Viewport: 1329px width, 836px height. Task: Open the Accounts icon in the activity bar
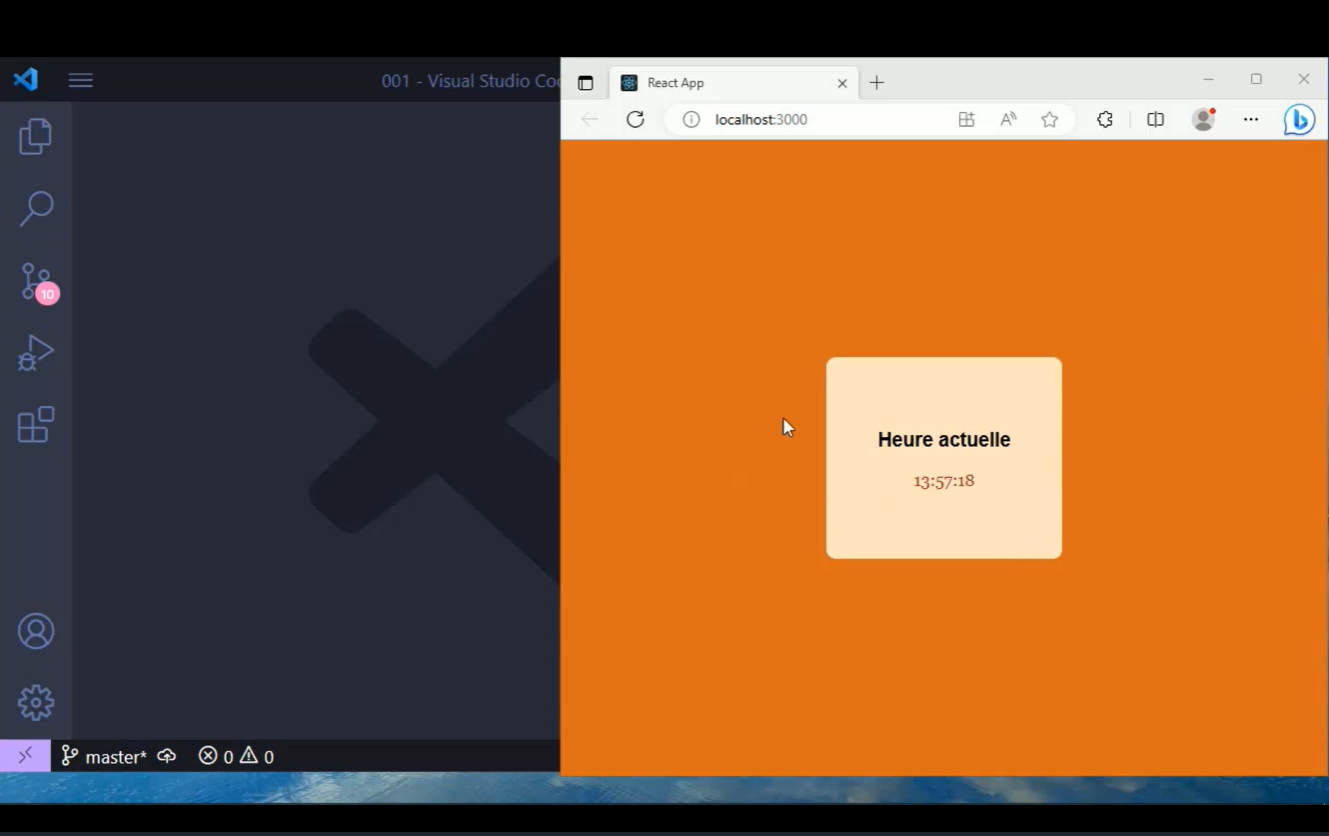click(x=35, y=631)
